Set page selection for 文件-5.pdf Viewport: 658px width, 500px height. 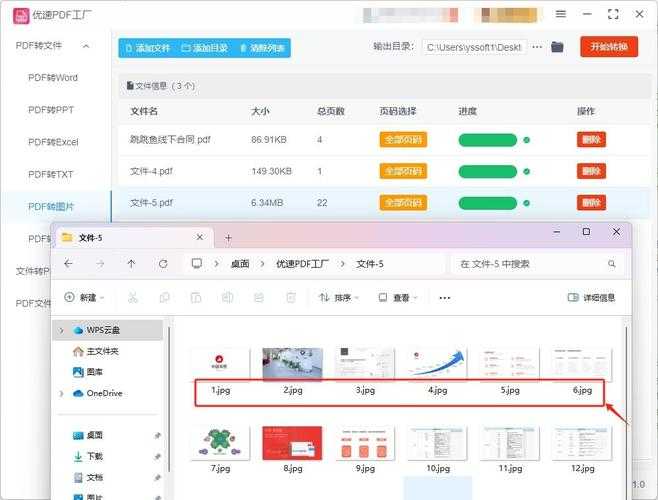pyautogui.click(x=403, y=203)
